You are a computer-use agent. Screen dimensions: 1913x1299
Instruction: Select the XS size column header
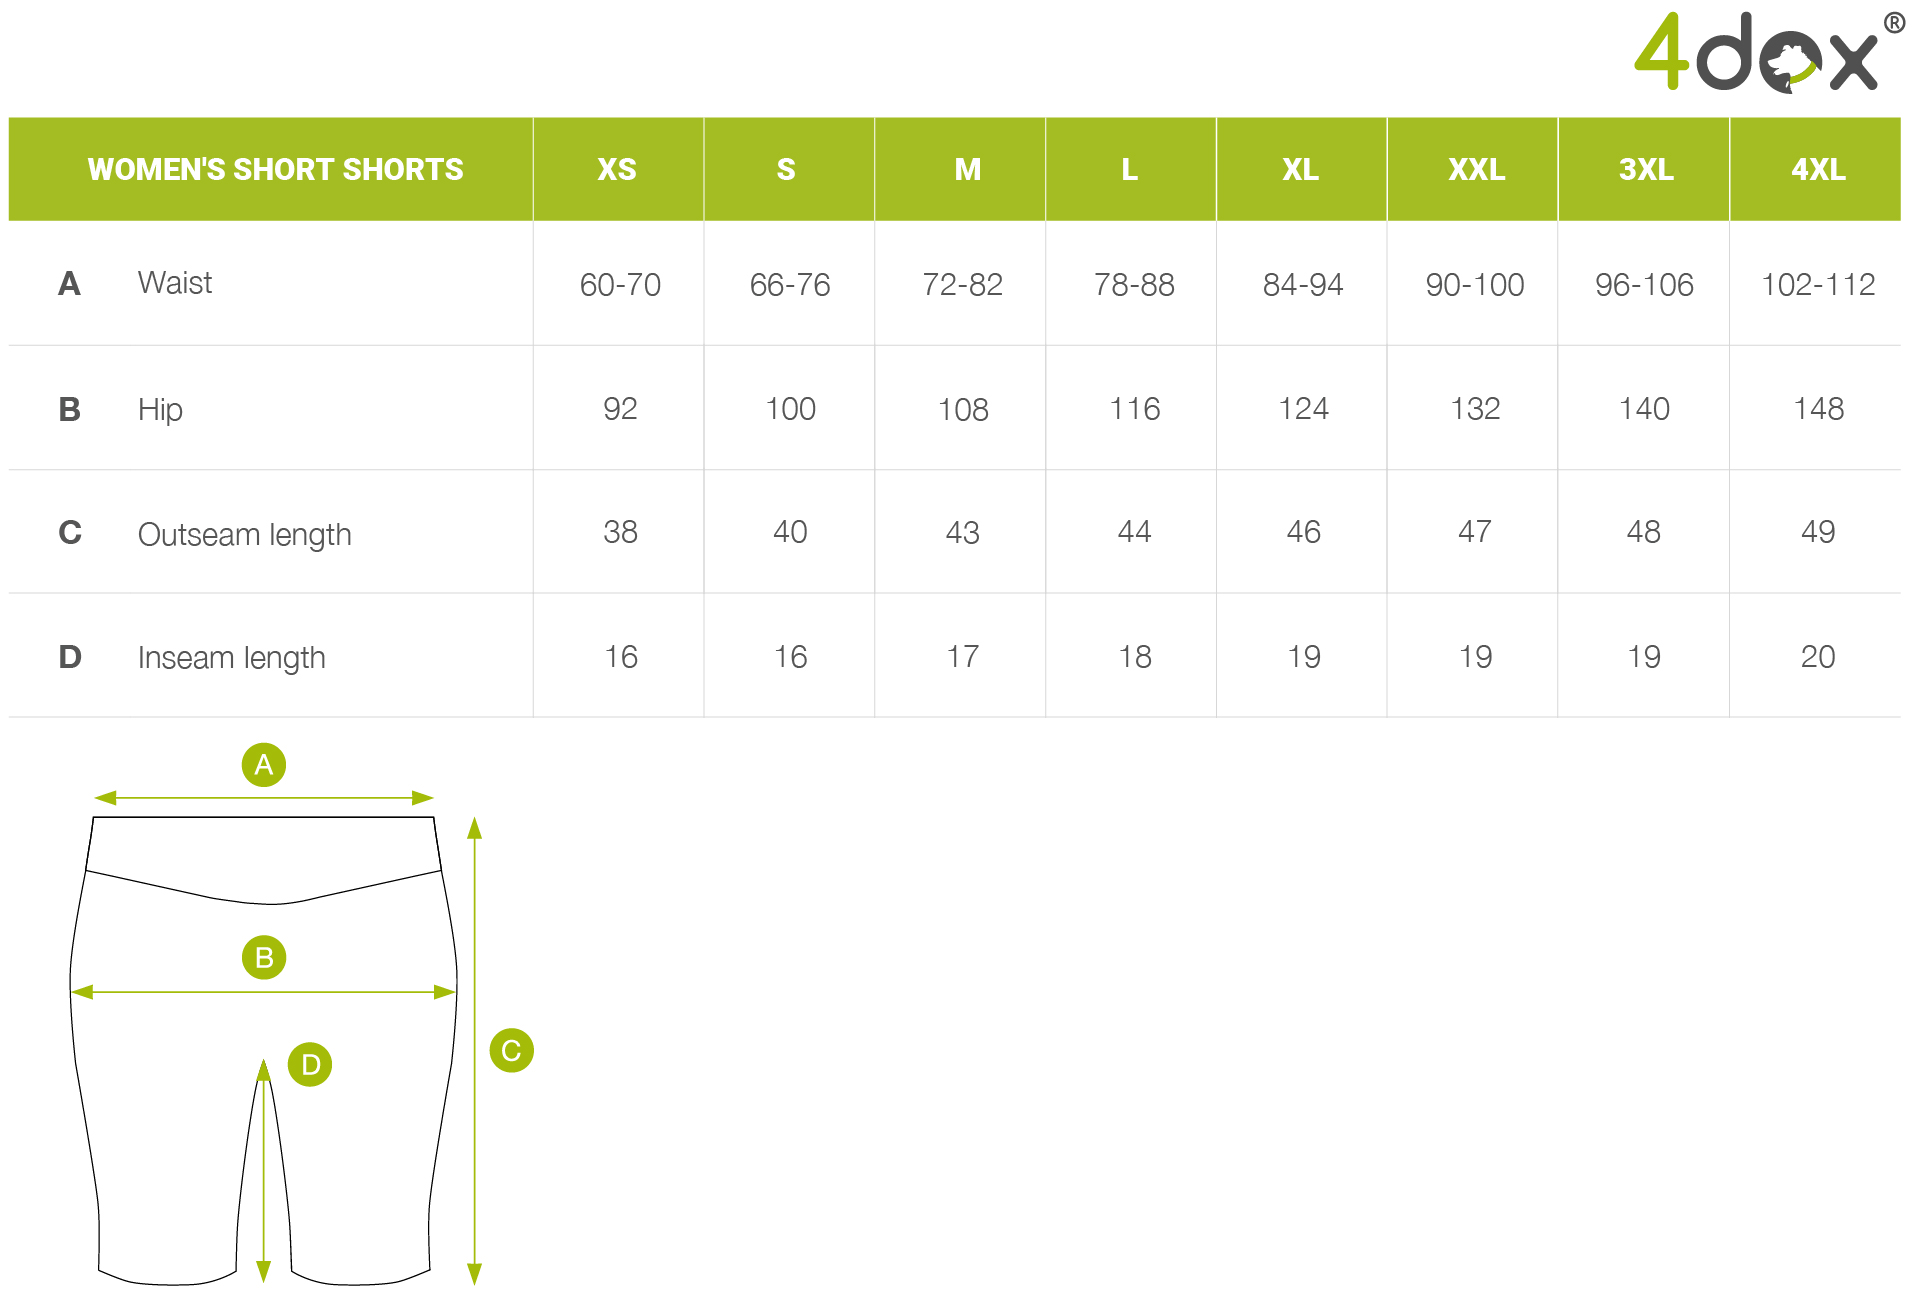618,169
